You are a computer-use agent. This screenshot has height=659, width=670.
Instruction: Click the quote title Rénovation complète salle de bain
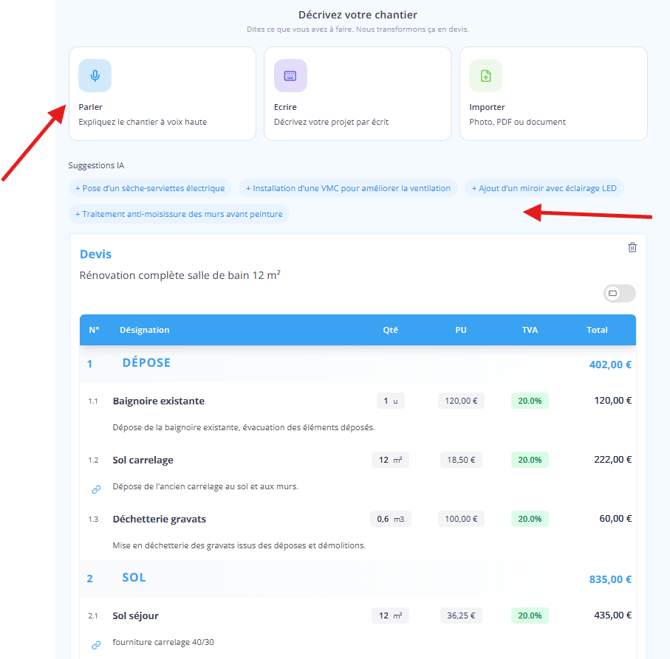tap(179, 274)
